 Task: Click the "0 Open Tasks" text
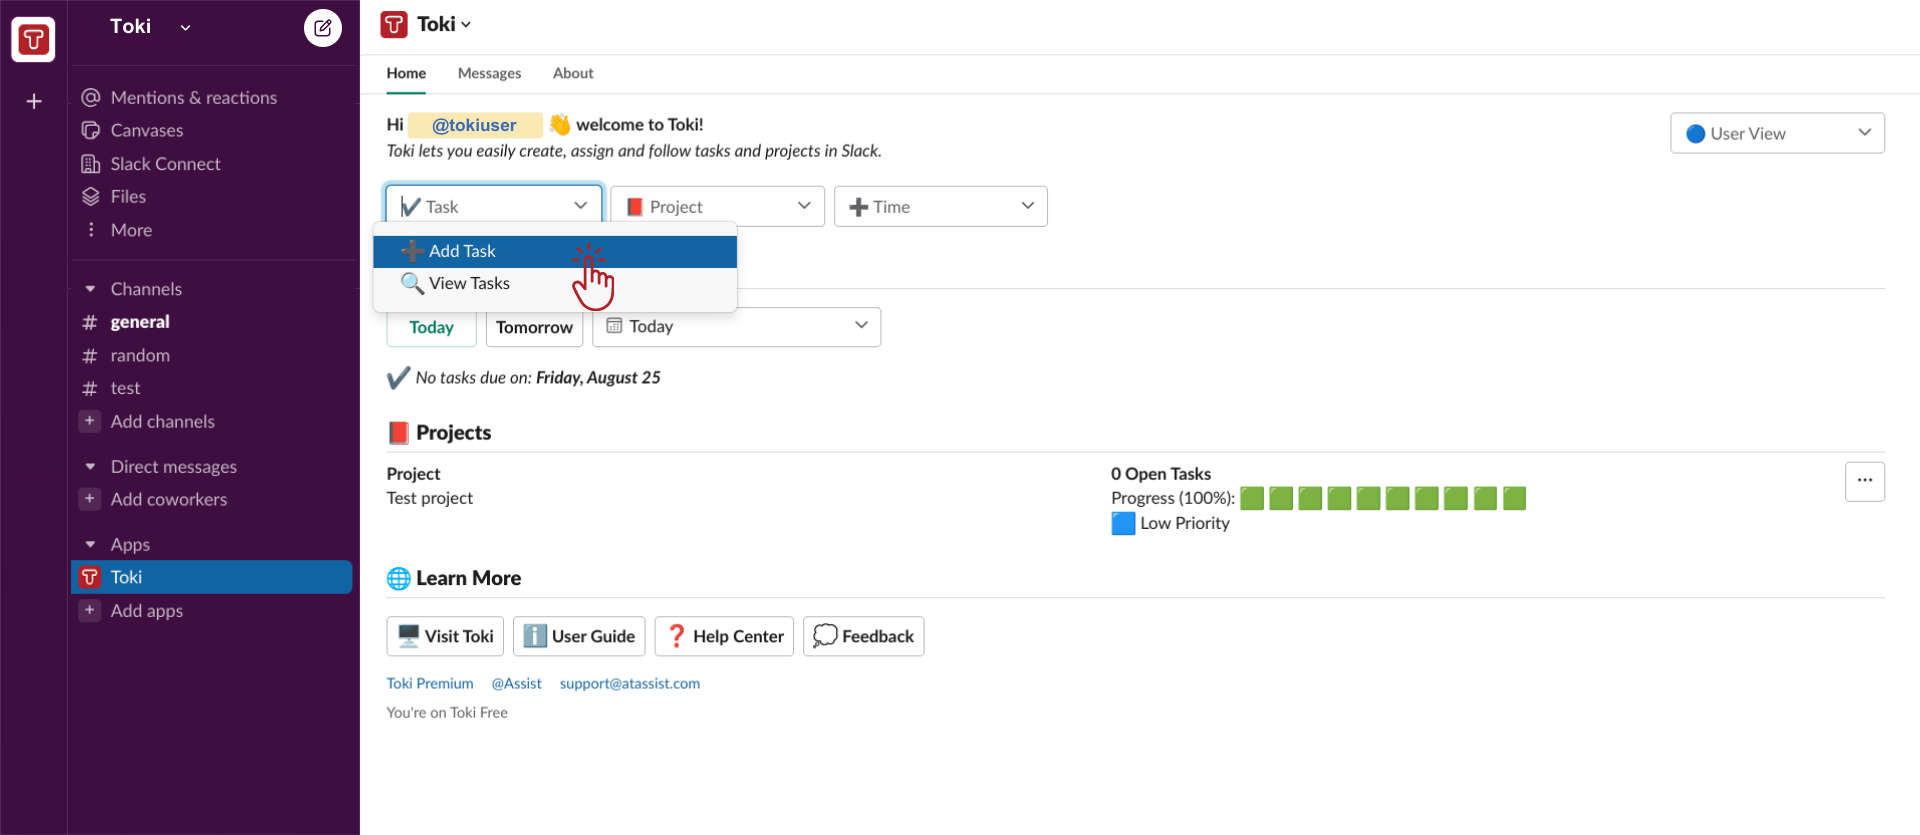tap(1161, 474)
